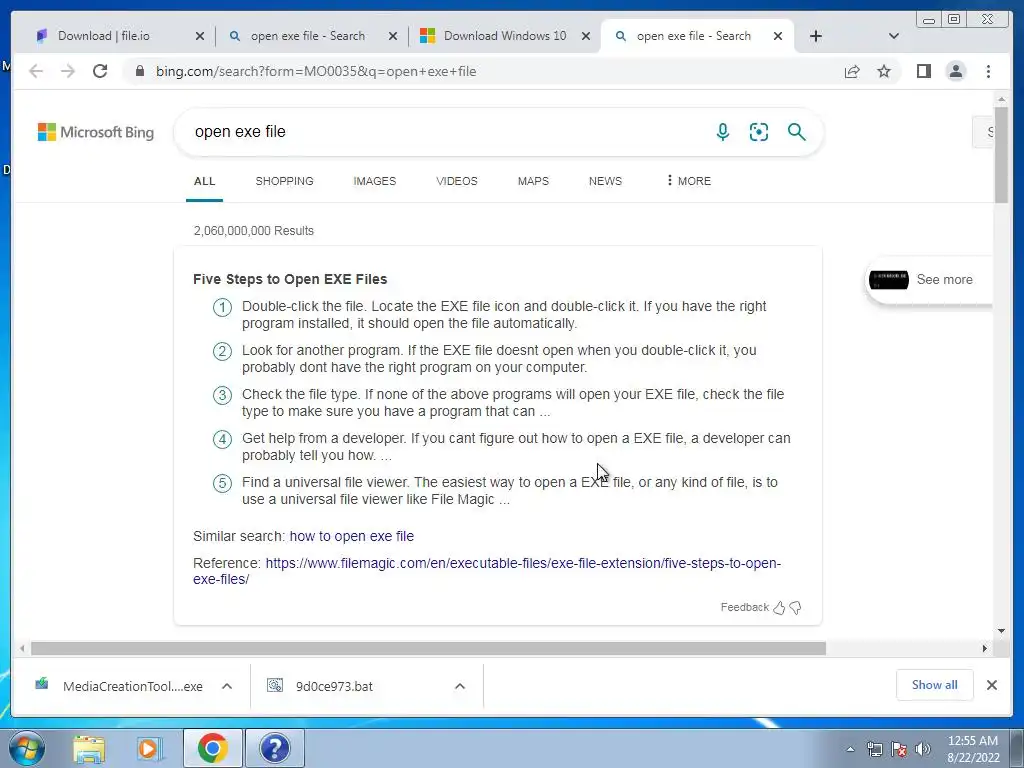Viewport: 1024px width, 768px height.
Task: Show all downloads
Action: [x=935, y=684]
